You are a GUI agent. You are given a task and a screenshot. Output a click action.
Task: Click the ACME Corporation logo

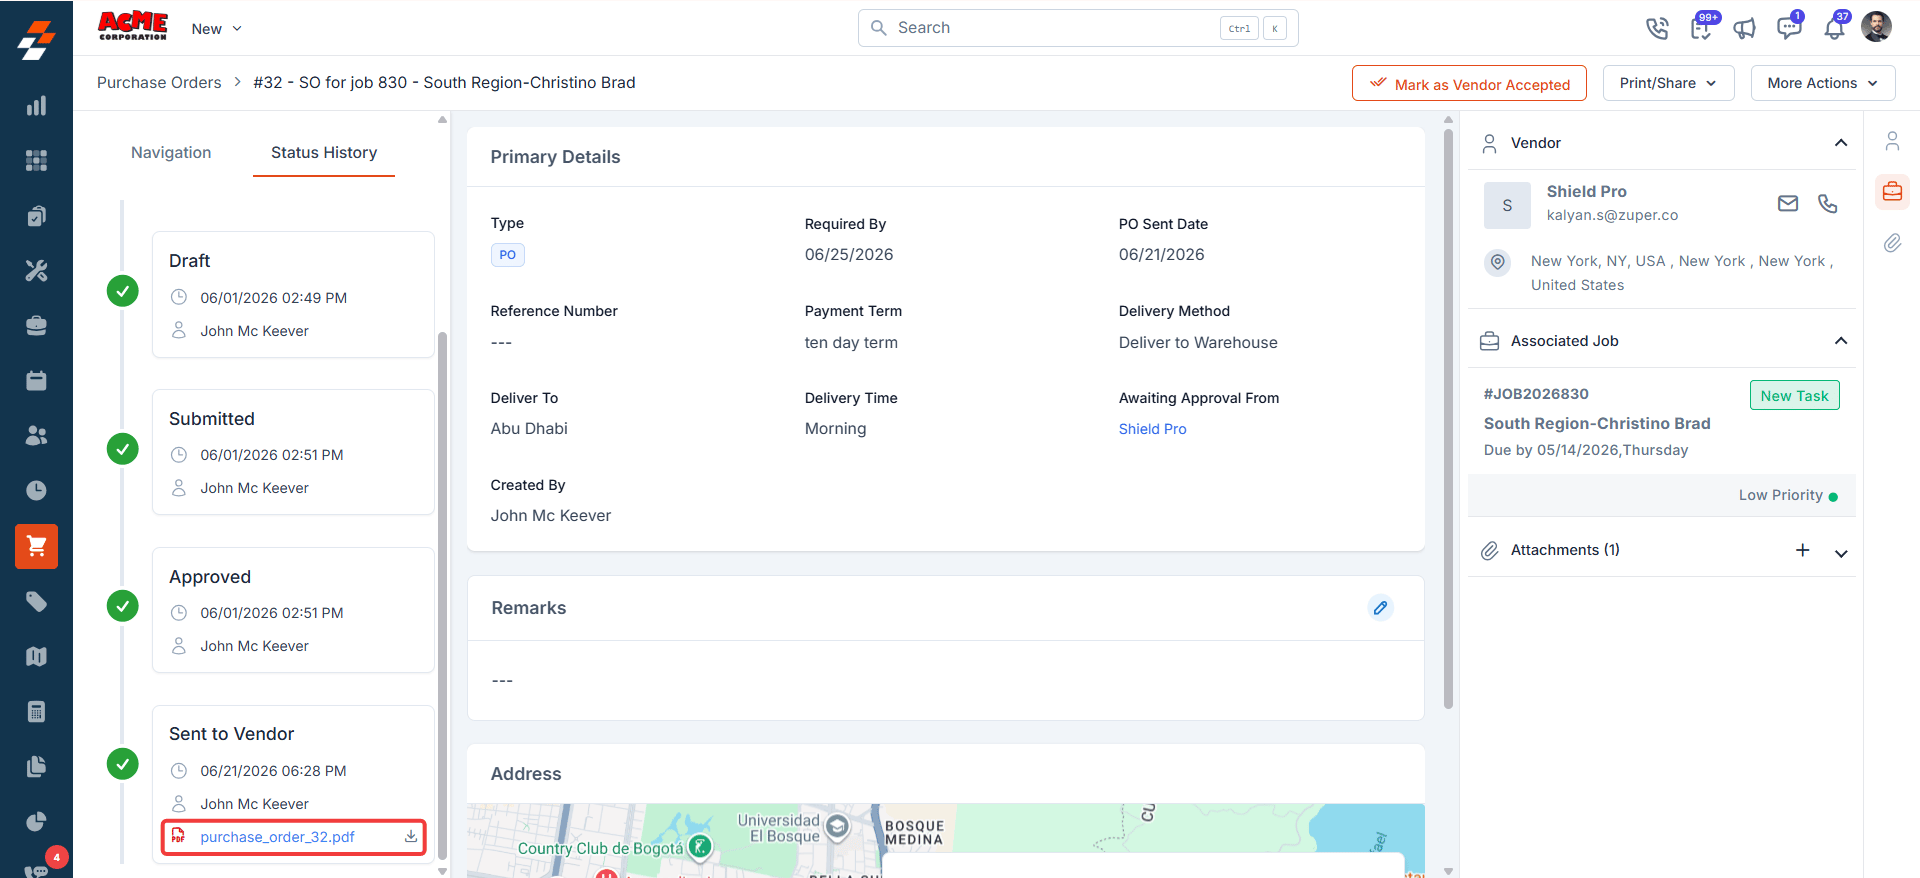pyautogui.click(x=133, y=26)
